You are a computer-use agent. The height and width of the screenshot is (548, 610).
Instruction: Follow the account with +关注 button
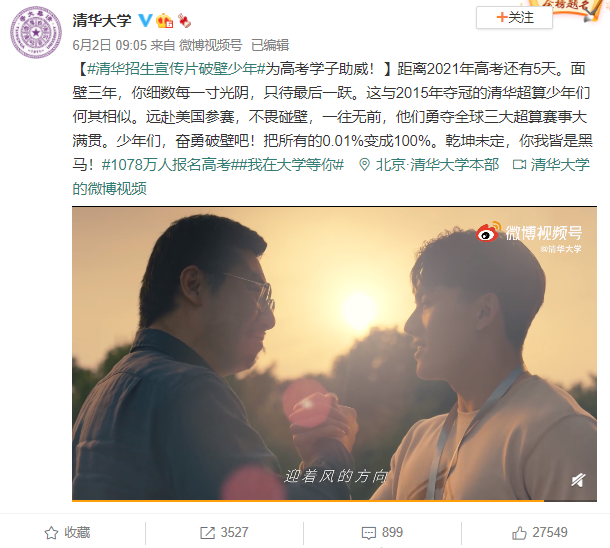point(514,18)
